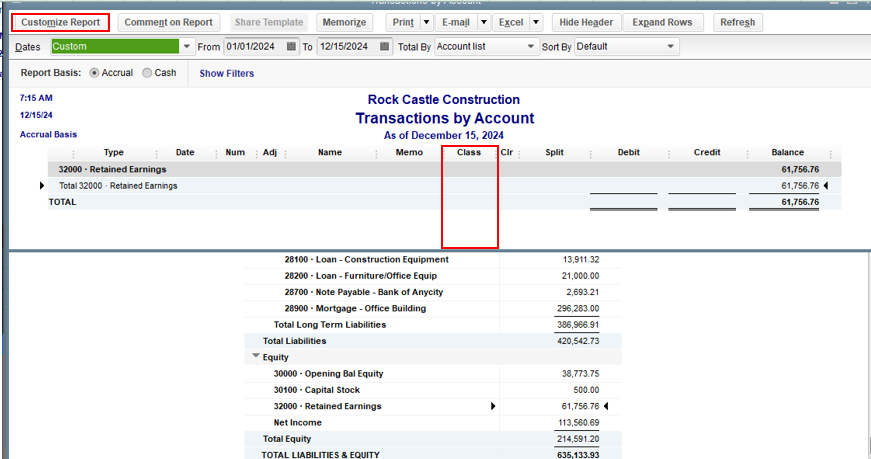Screen dimensions: 871x459
Task: Open the To date calendar icon
Action: coord(384,47)
